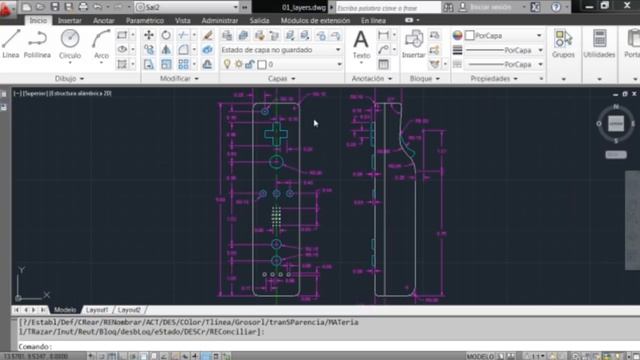The image size is (640, 360).
Task: Expand the Modificar panel
Action: click(x=179, y=78)
